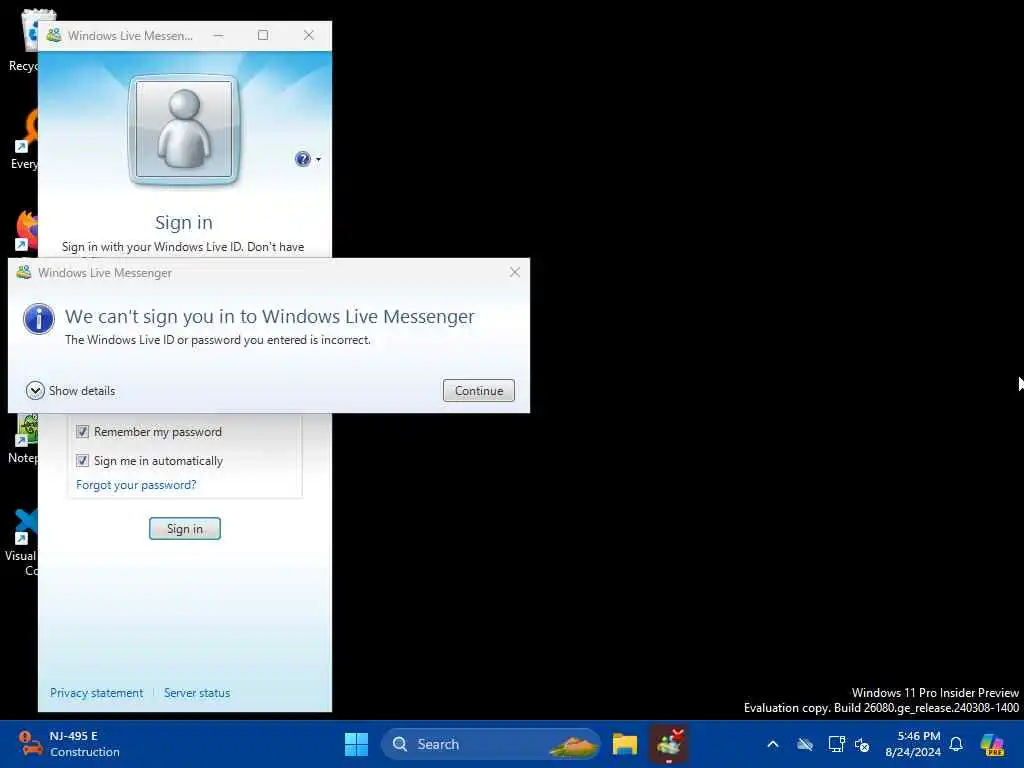The image size is (1024, 768).
Task: Click the Sign in button in Messenger
Action: tap(185, 528)
